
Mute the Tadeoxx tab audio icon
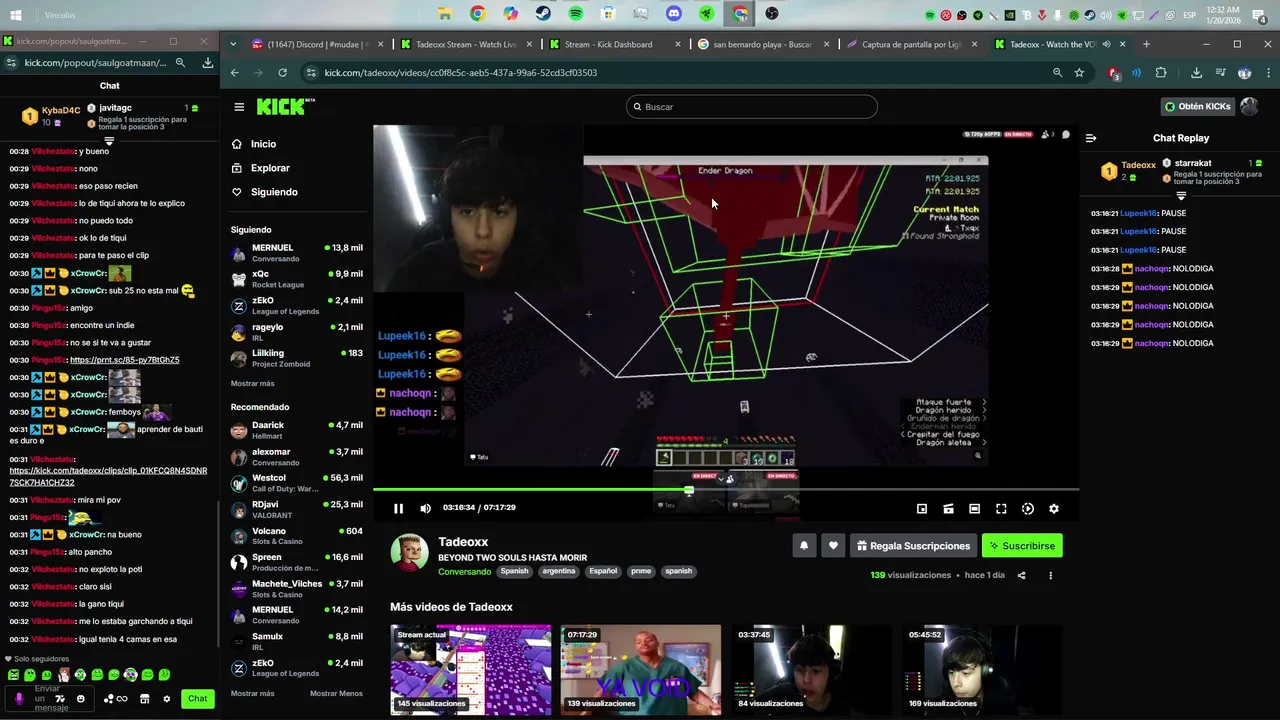[x=1106, y=44]
